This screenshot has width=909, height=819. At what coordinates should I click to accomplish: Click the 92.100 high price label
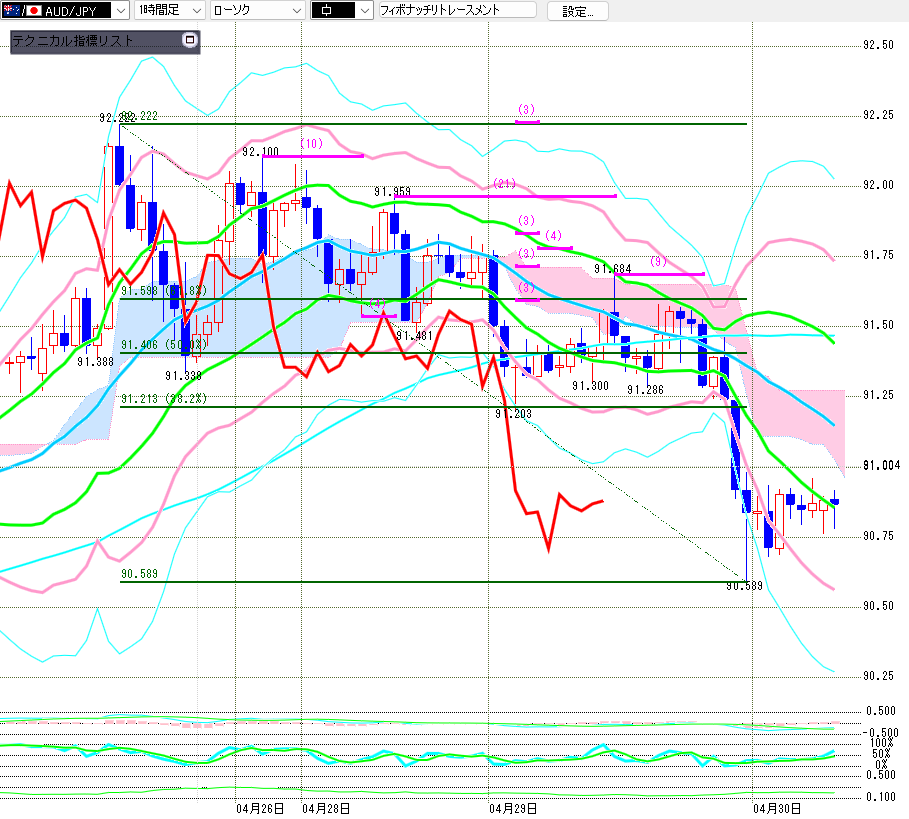[260, 152]
